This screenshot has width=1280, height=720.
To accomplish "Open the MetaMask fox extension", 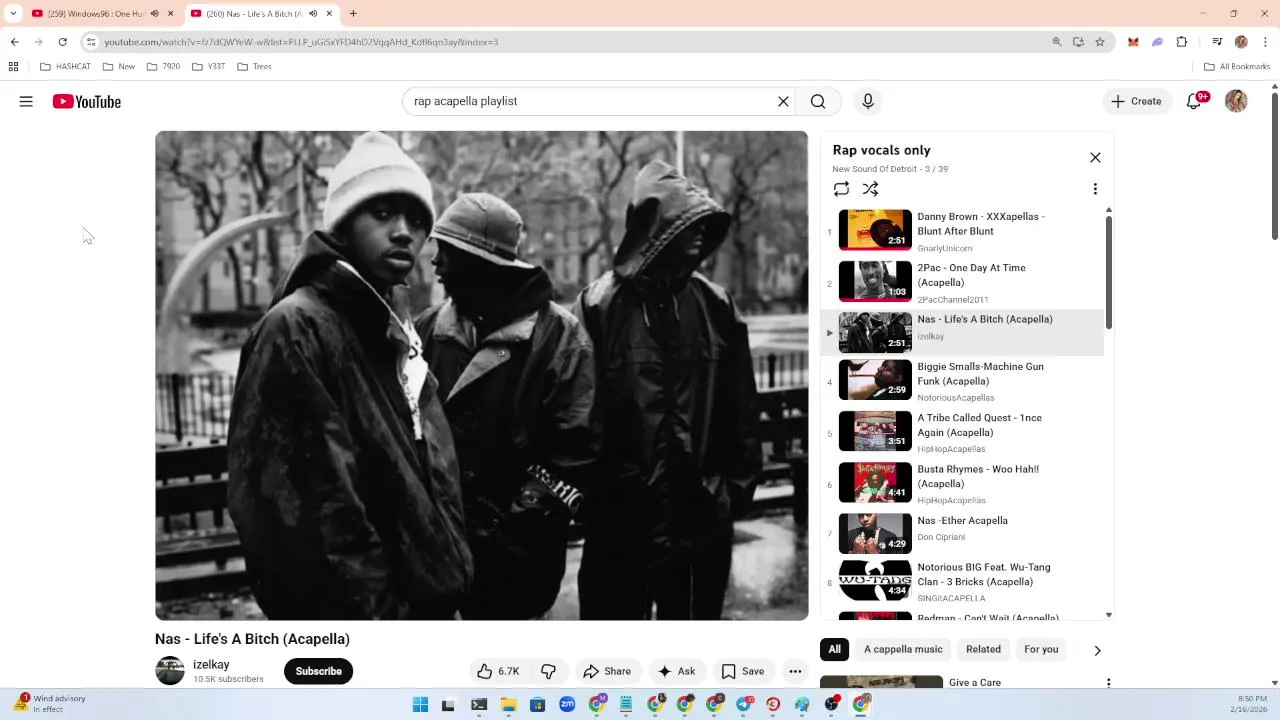I will point(1133,42).
